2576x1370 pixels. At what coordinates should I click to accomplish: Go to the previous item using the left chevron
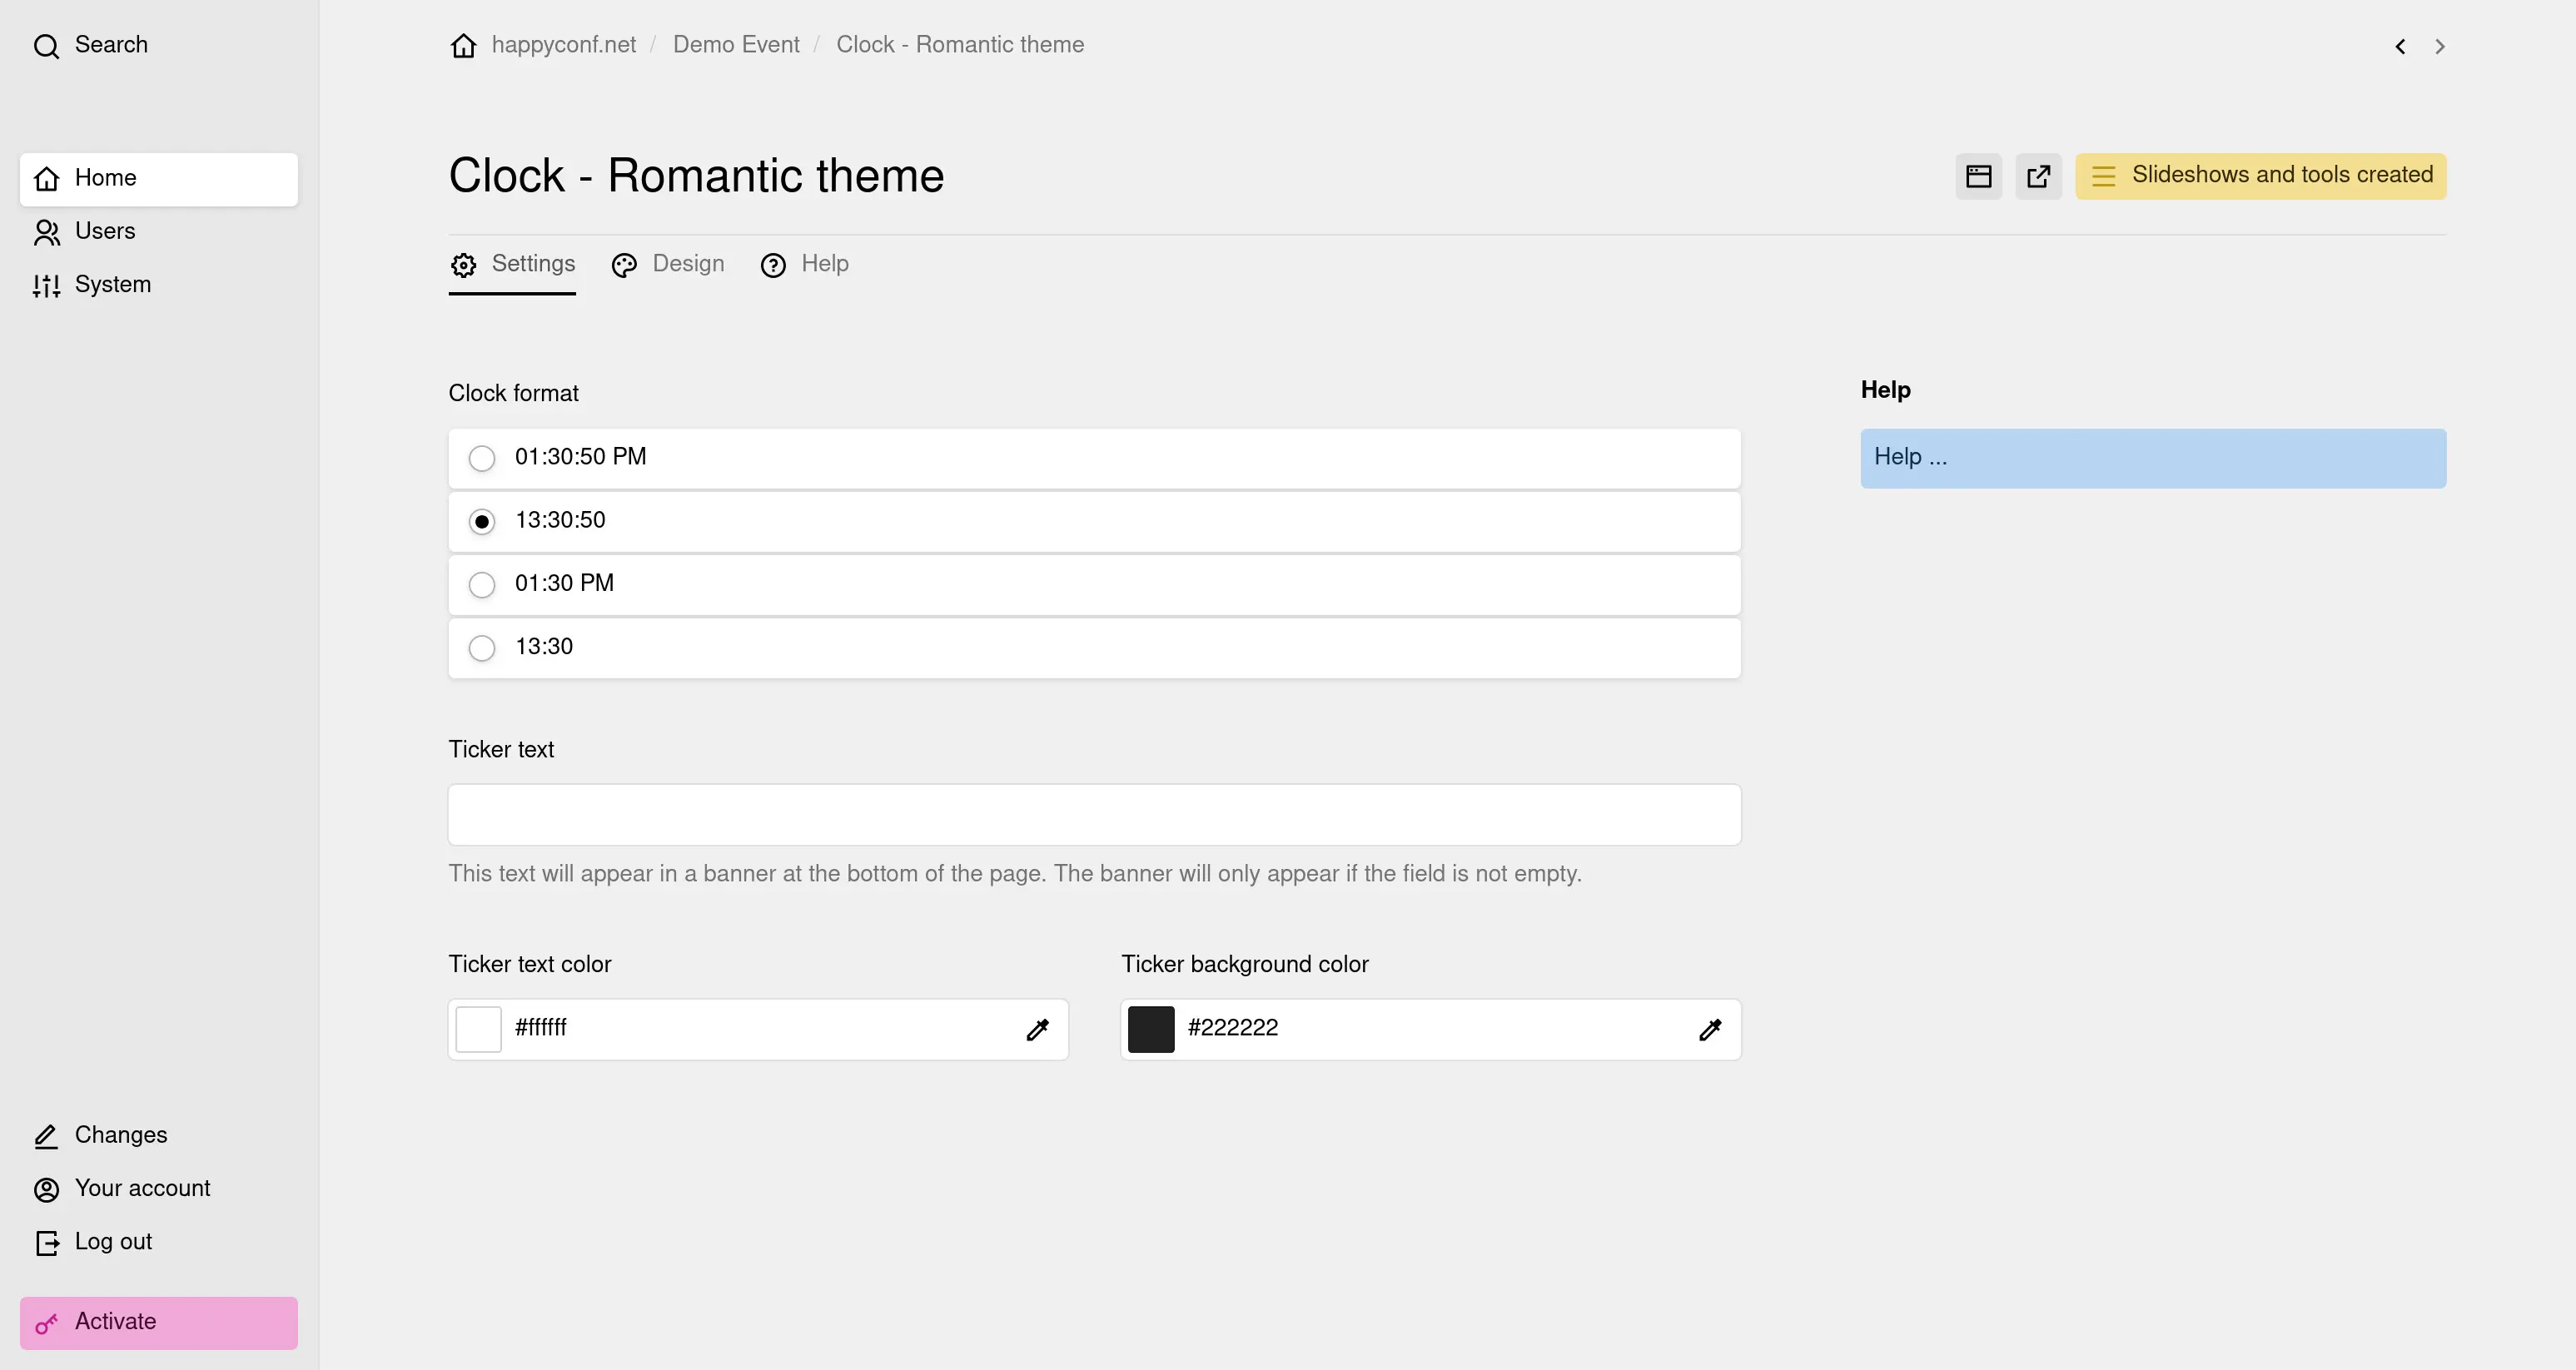(x=2400, y=46)
